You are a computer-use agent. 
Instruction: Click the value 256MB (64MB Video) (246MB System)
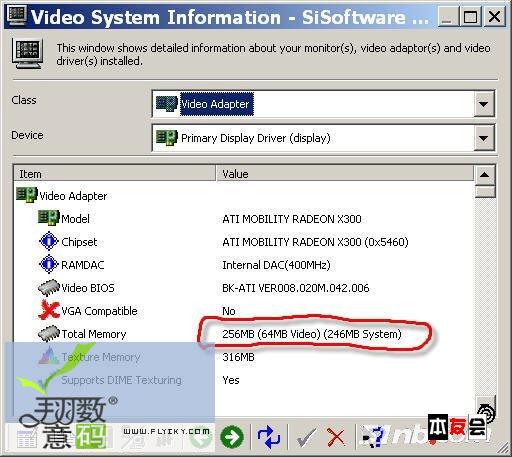coord(312,334)
